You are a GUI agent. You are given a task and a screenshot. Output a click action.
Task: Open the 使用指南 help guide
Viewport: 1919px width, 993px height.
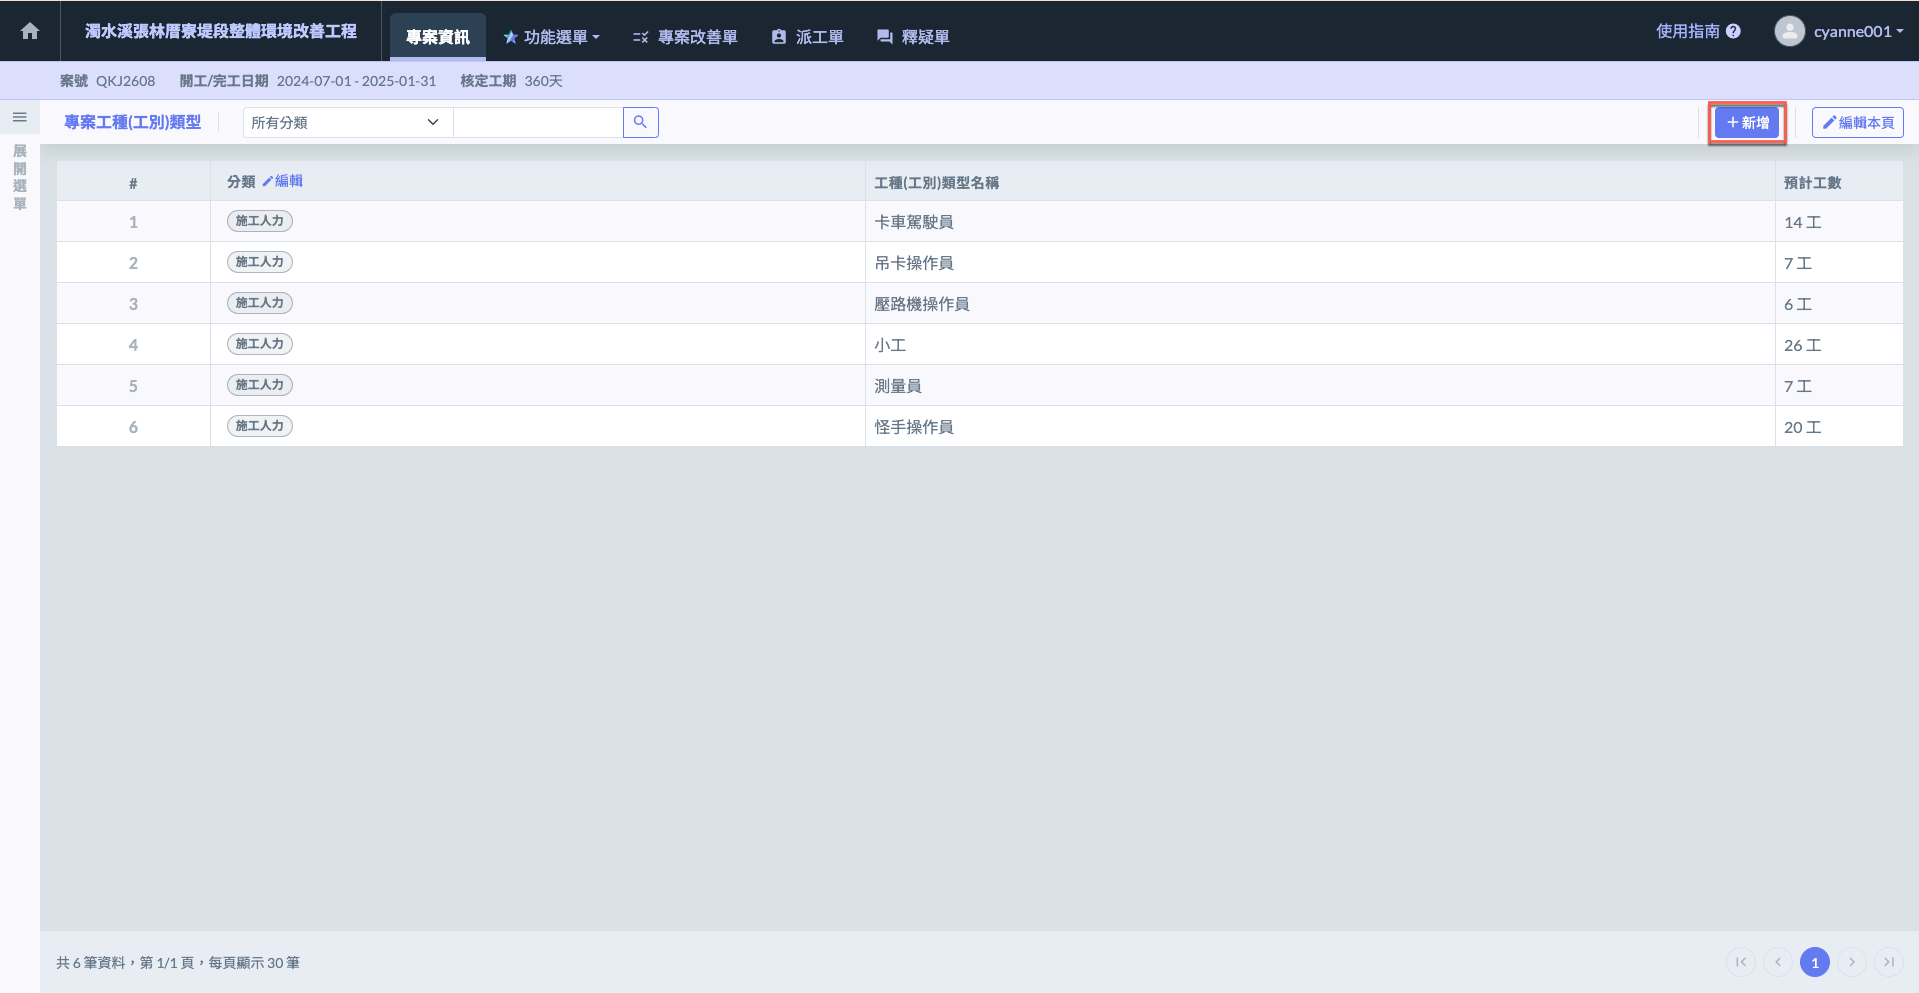click(x=1698, y=31)
